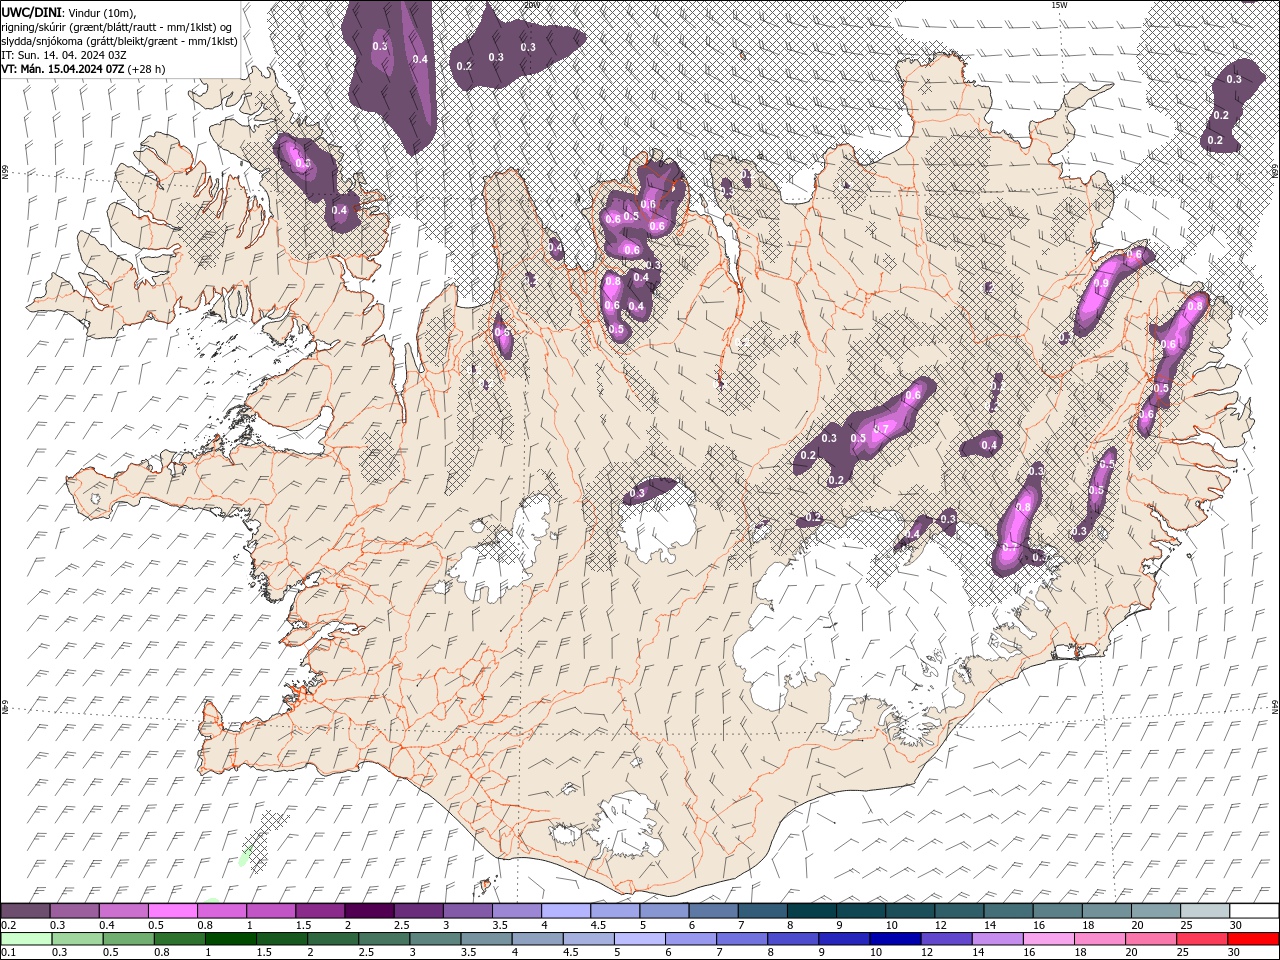This screenshot has height=960, width=1280.
Task: Click the '0.1' label on the lower colour scale
Action: point(7,953)
